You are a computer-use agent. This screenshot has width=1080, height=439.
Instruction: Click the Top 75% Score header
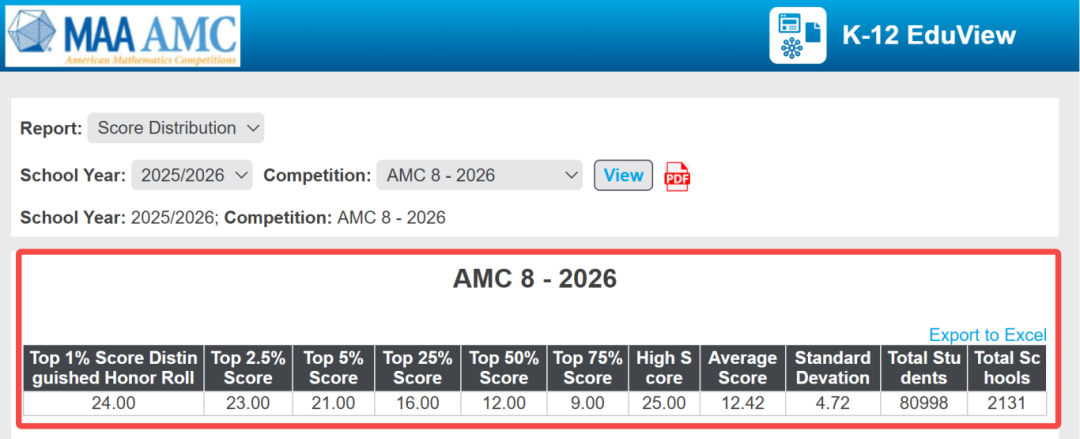(x=588, y=368)
